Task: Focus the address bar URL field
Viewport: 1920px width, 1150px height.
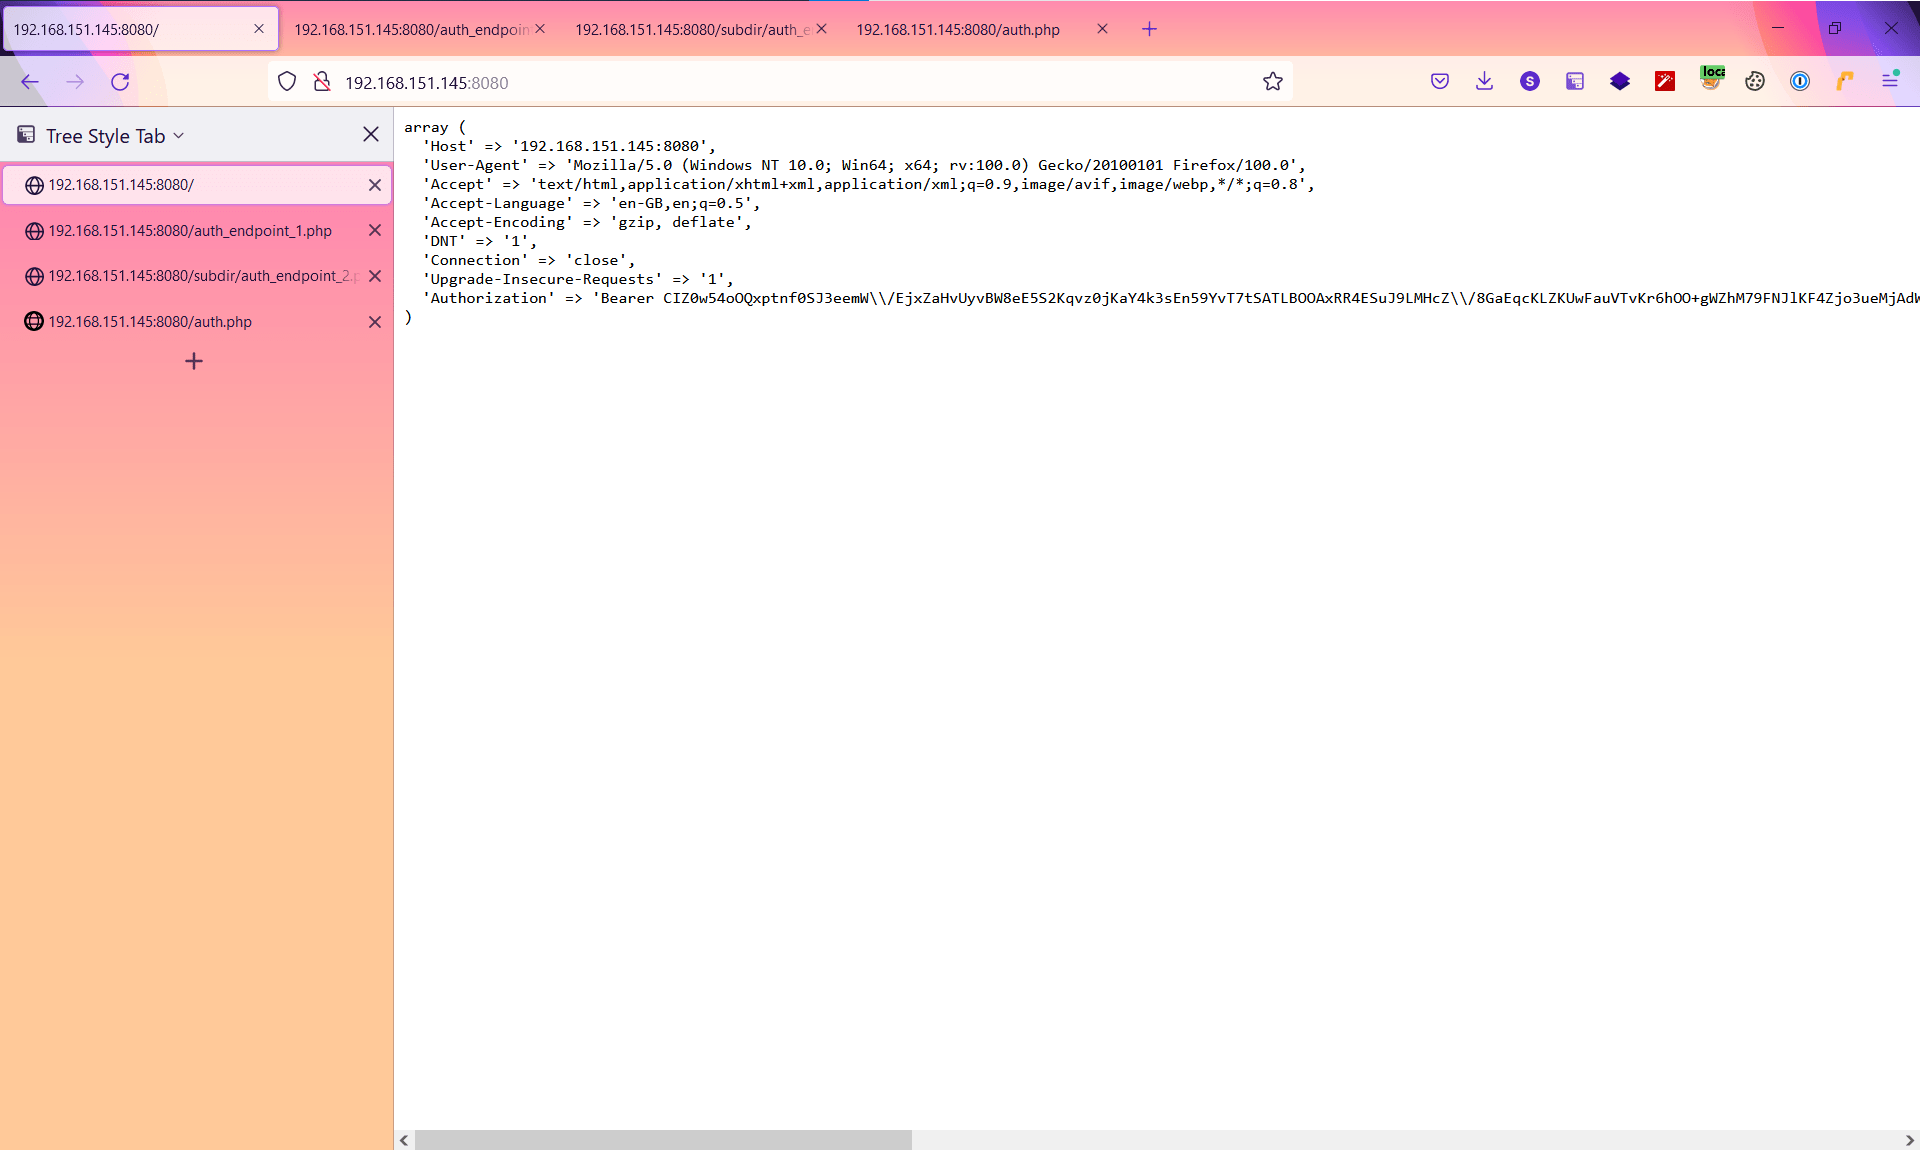Action: pos(780,83)
